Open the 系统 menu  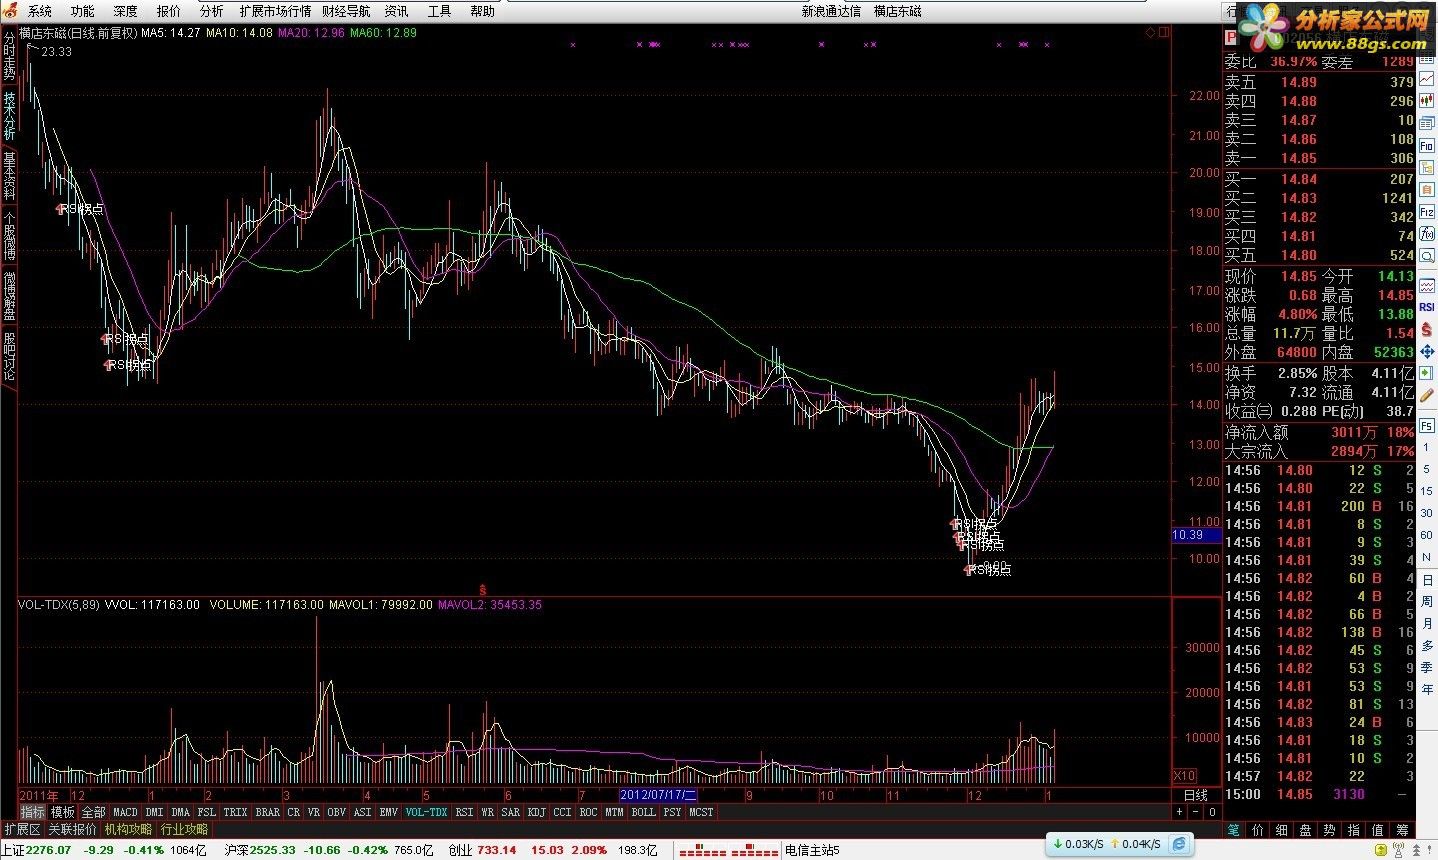tap(39, 11)
